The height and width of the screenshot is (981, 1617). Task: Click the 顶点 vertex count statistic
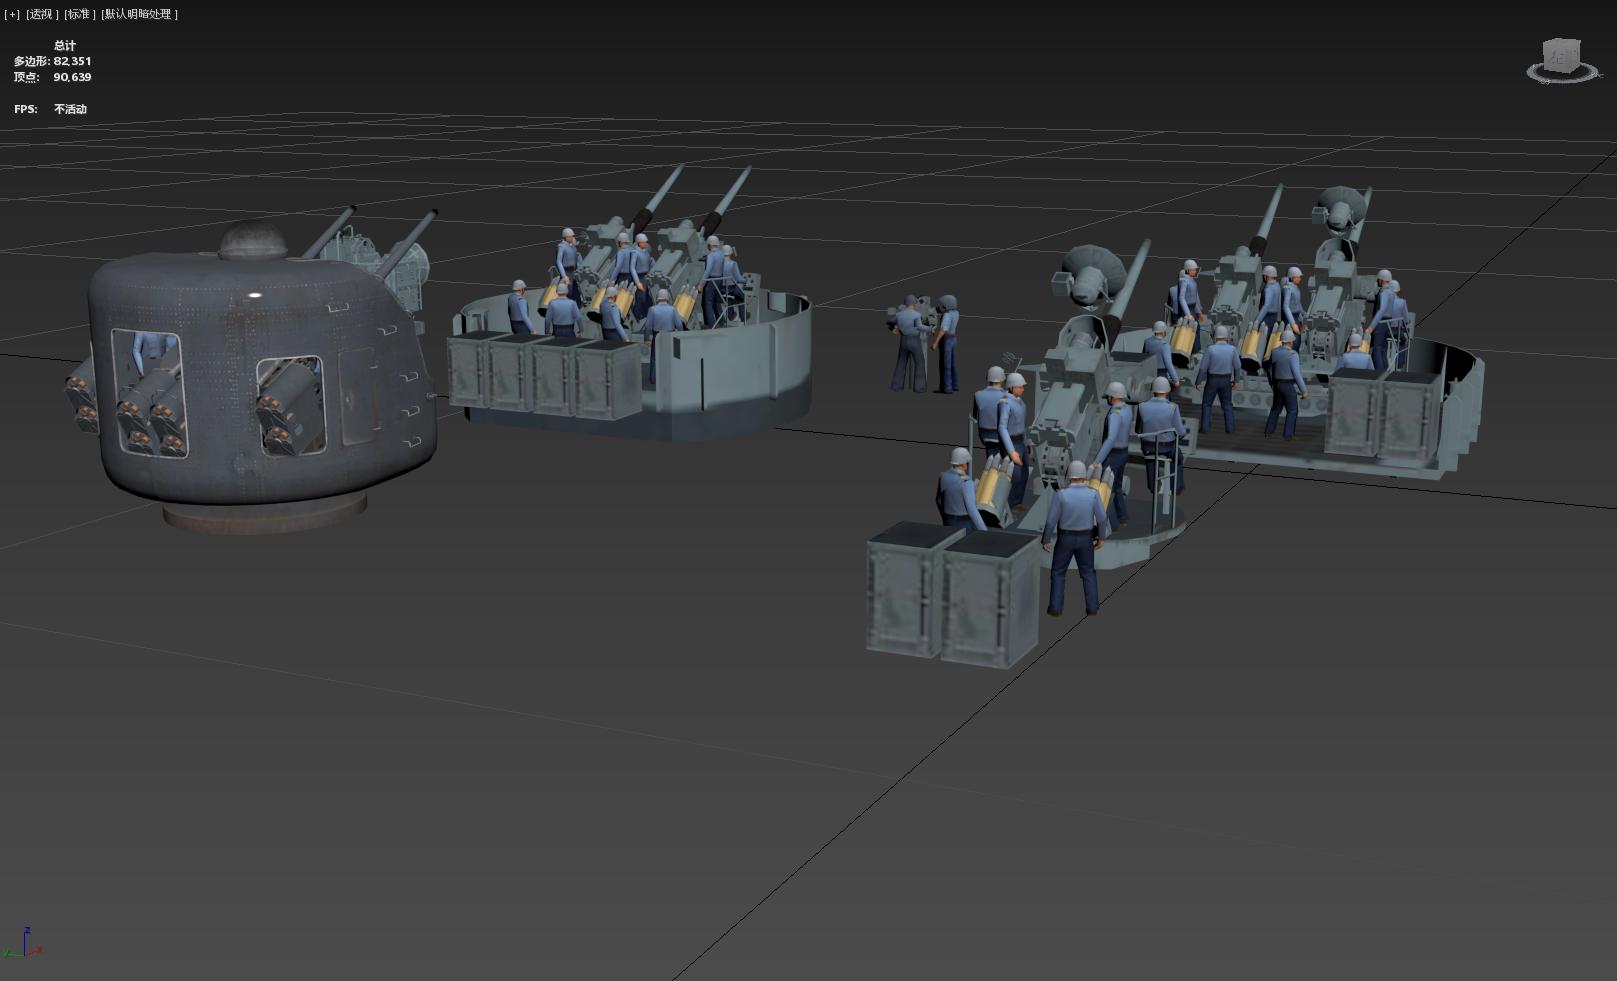point(52,77)
